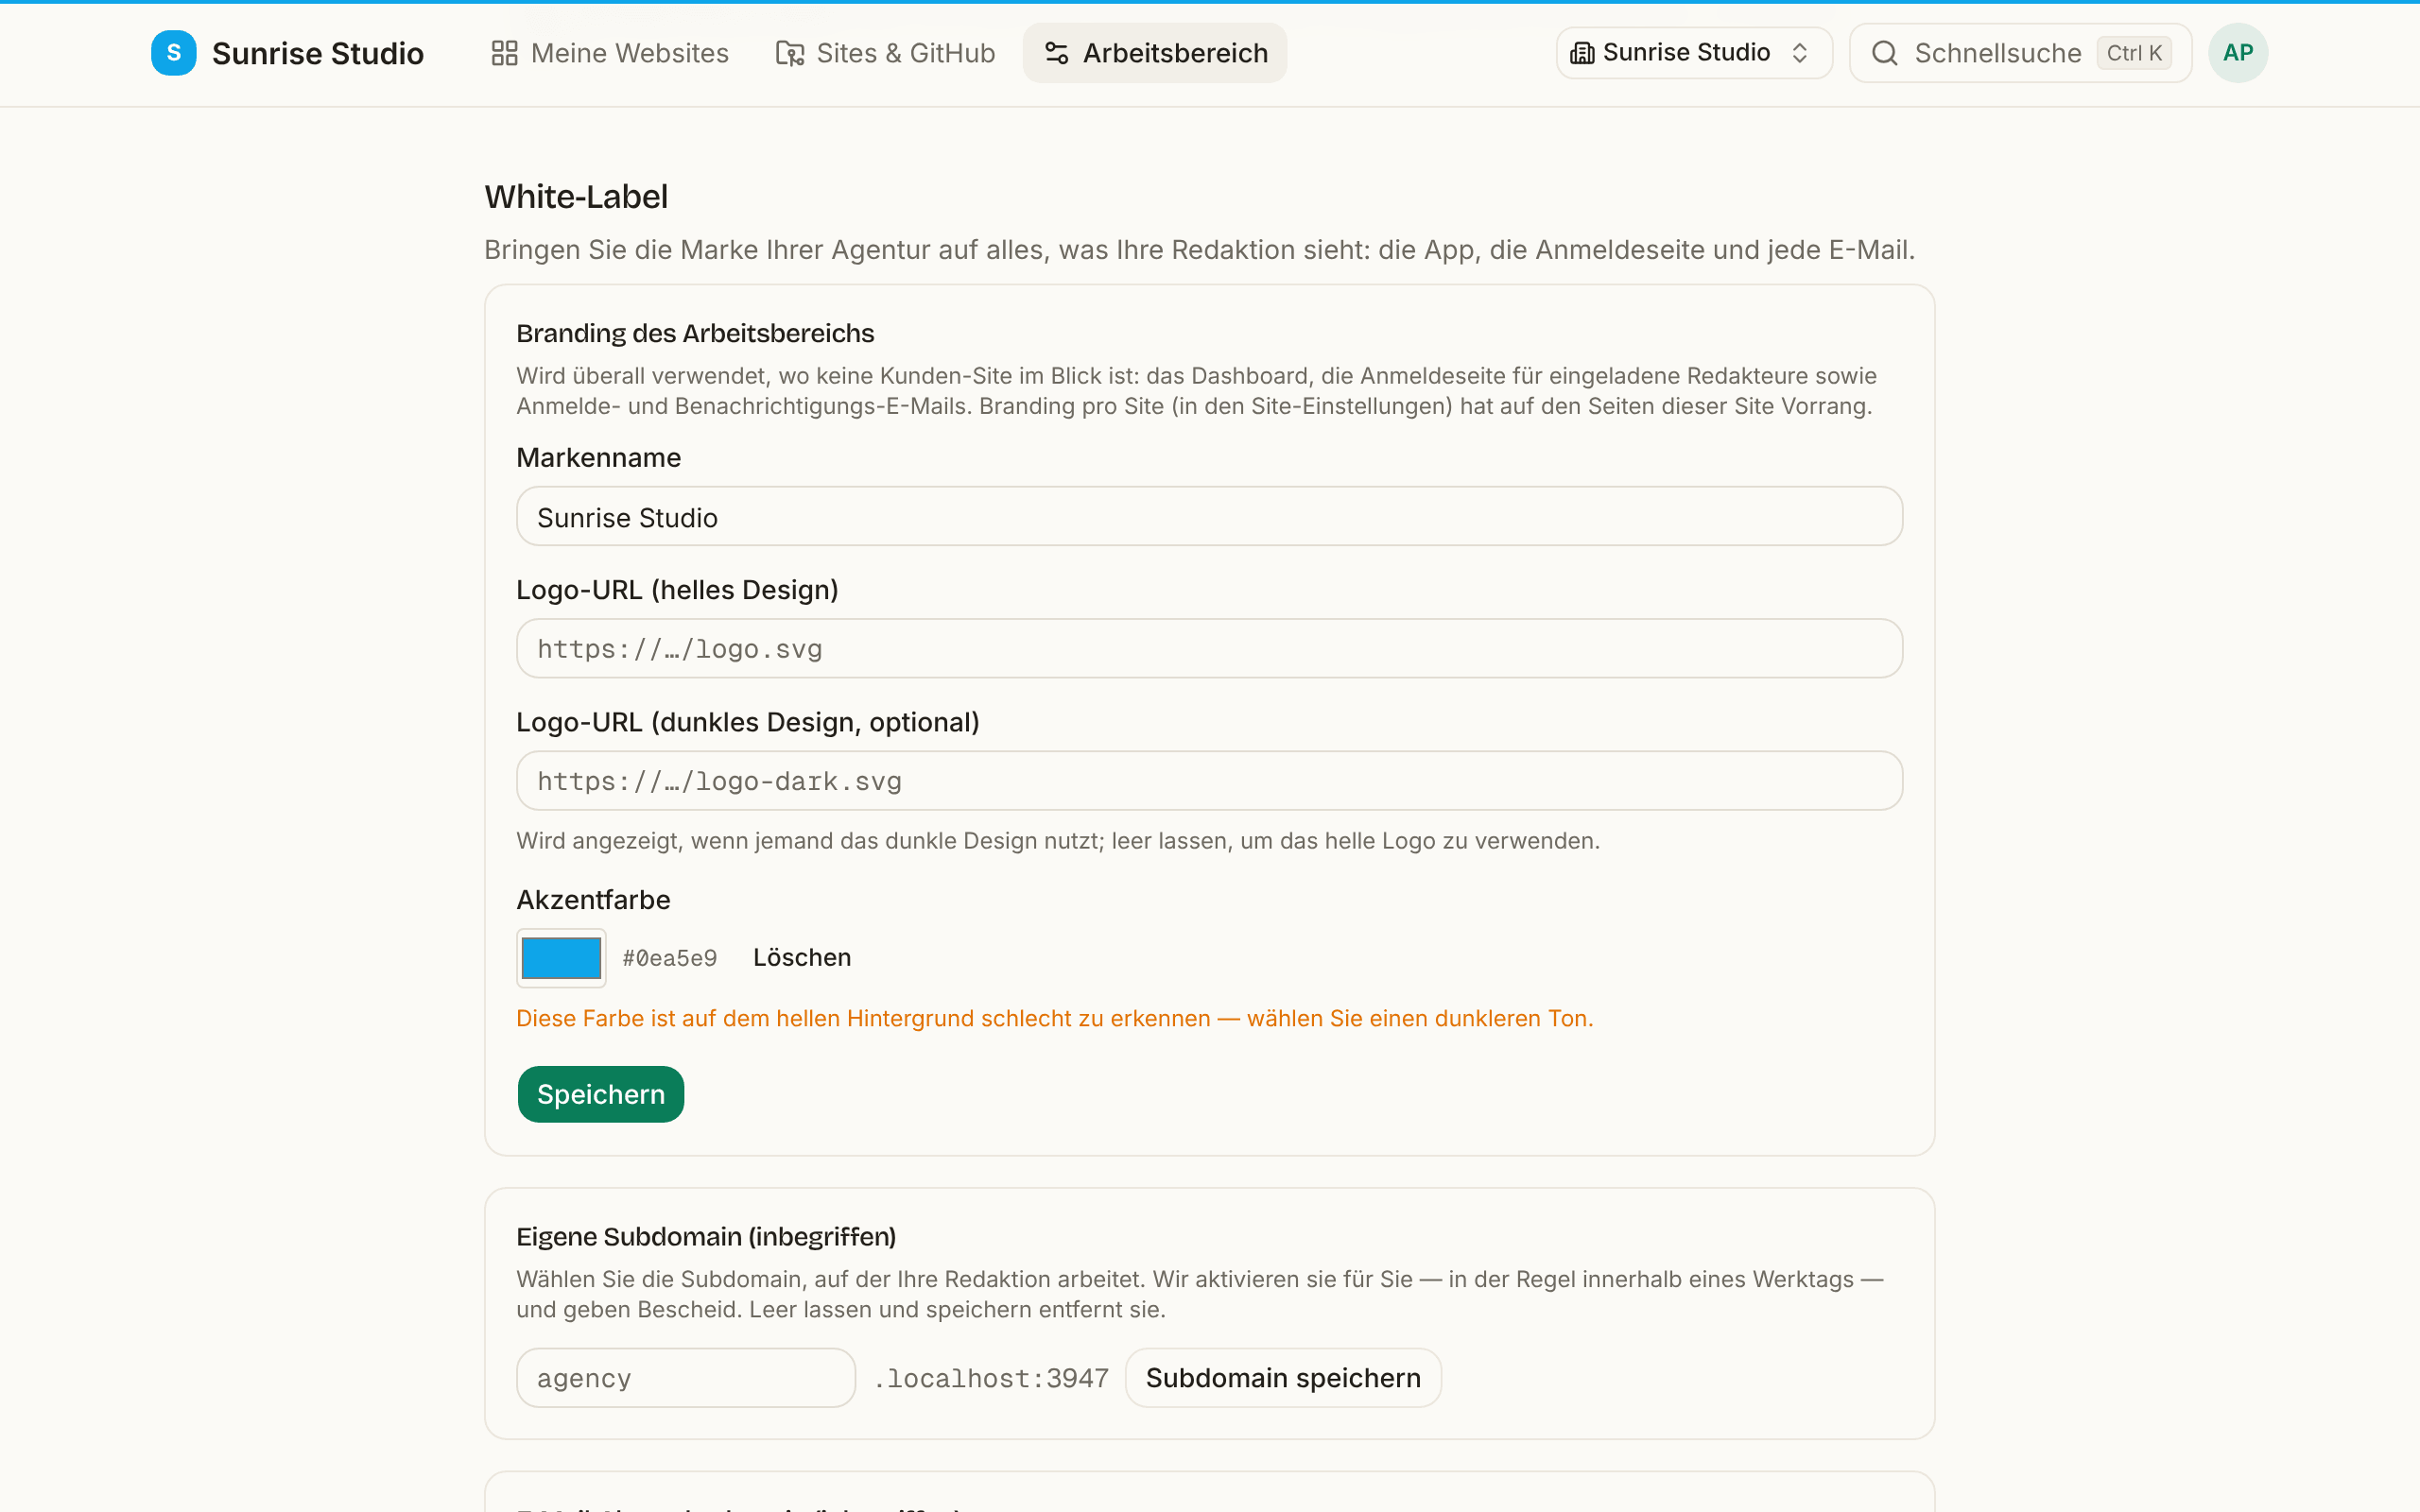
Task: Open the AP user avatar menu
Action: (2238, 53)
